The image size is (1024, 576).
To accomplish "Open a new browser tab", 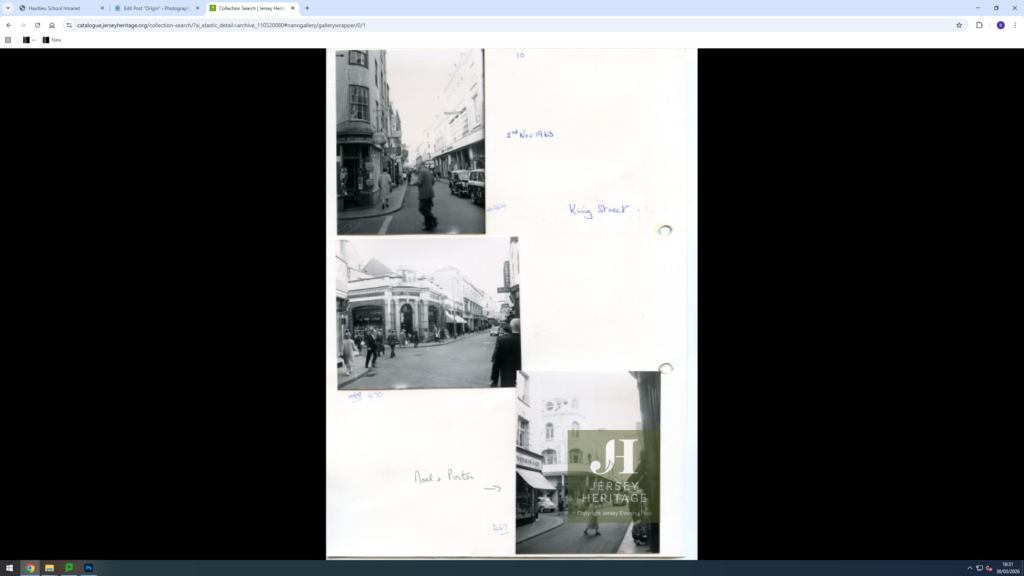I will [307, 8].
